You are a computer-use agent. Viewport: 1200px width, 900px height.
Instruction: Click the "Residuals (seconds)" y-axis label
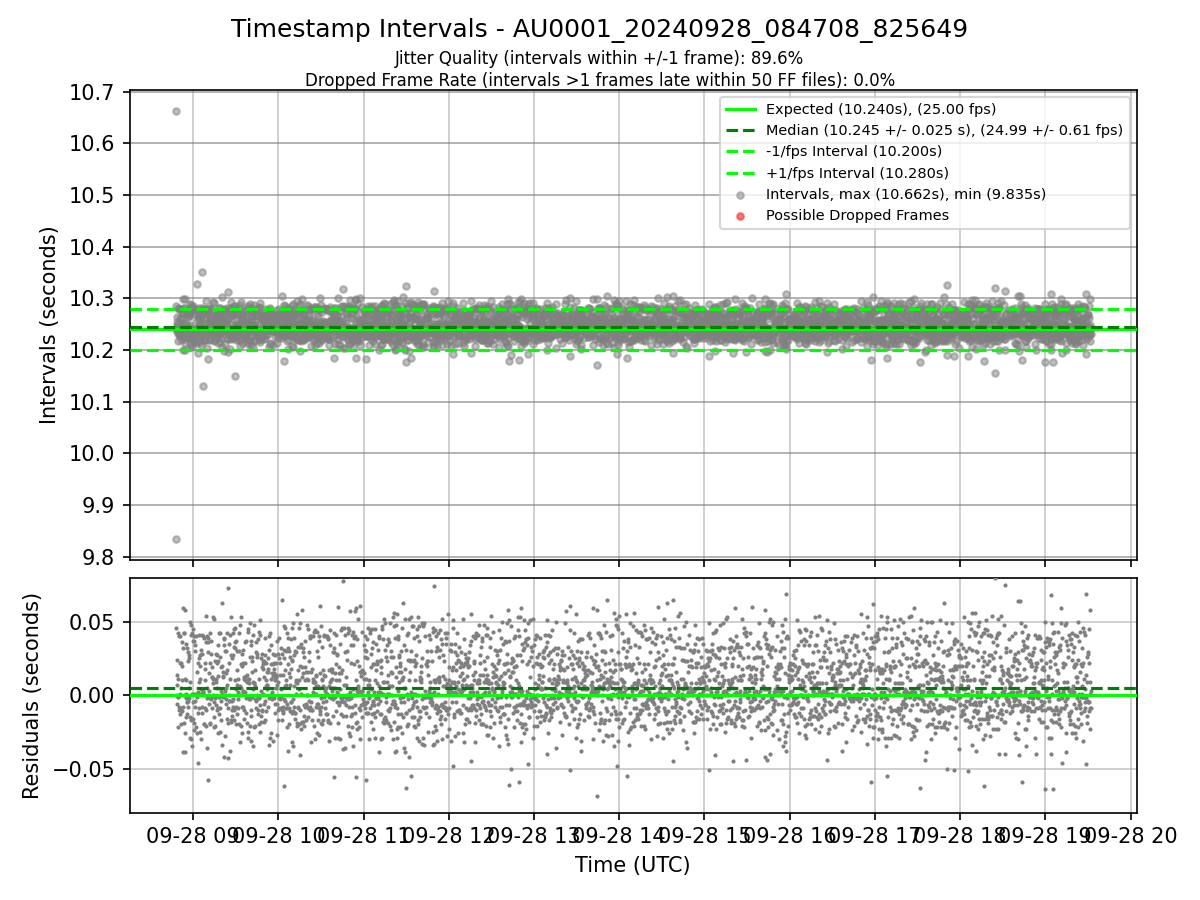tap(32, 696)
